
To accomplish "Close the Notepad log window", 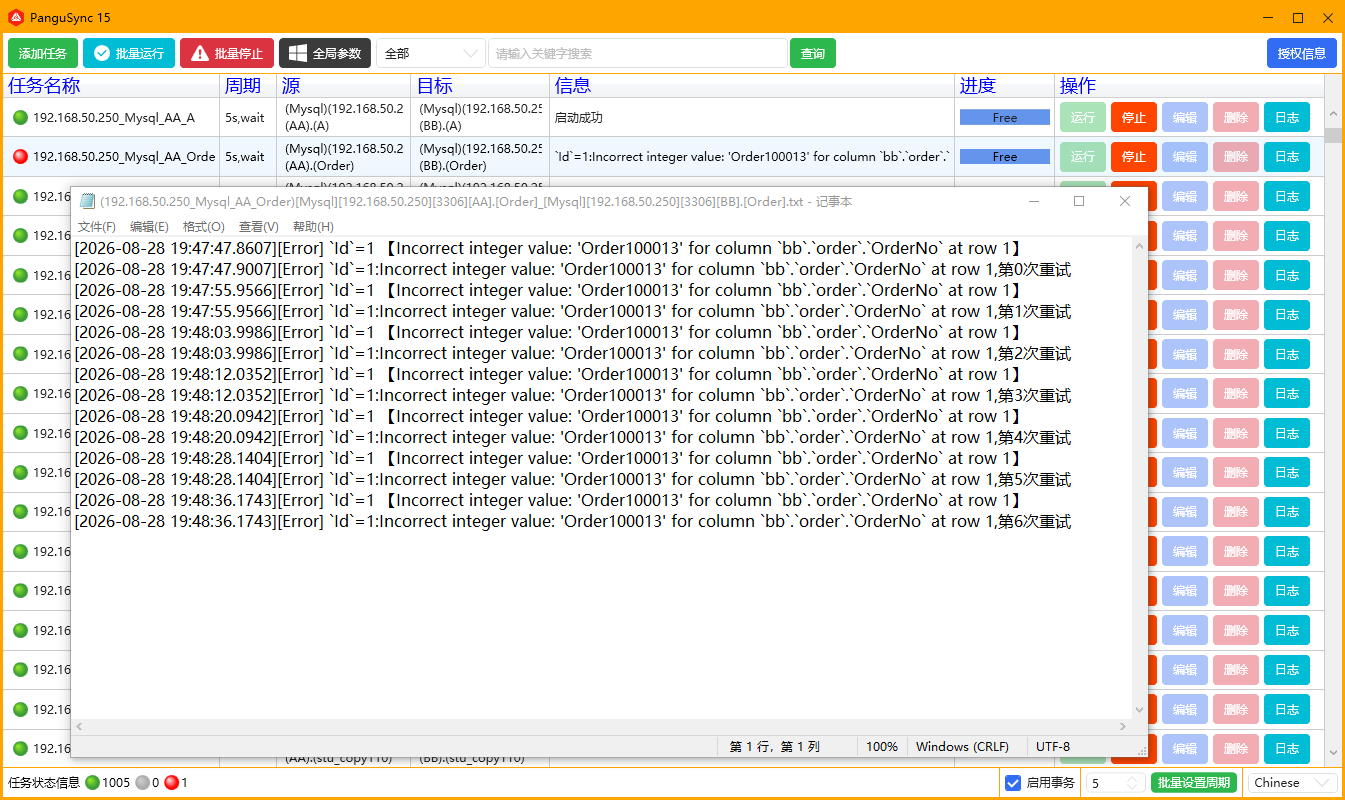I will (x=1125, y=201).
